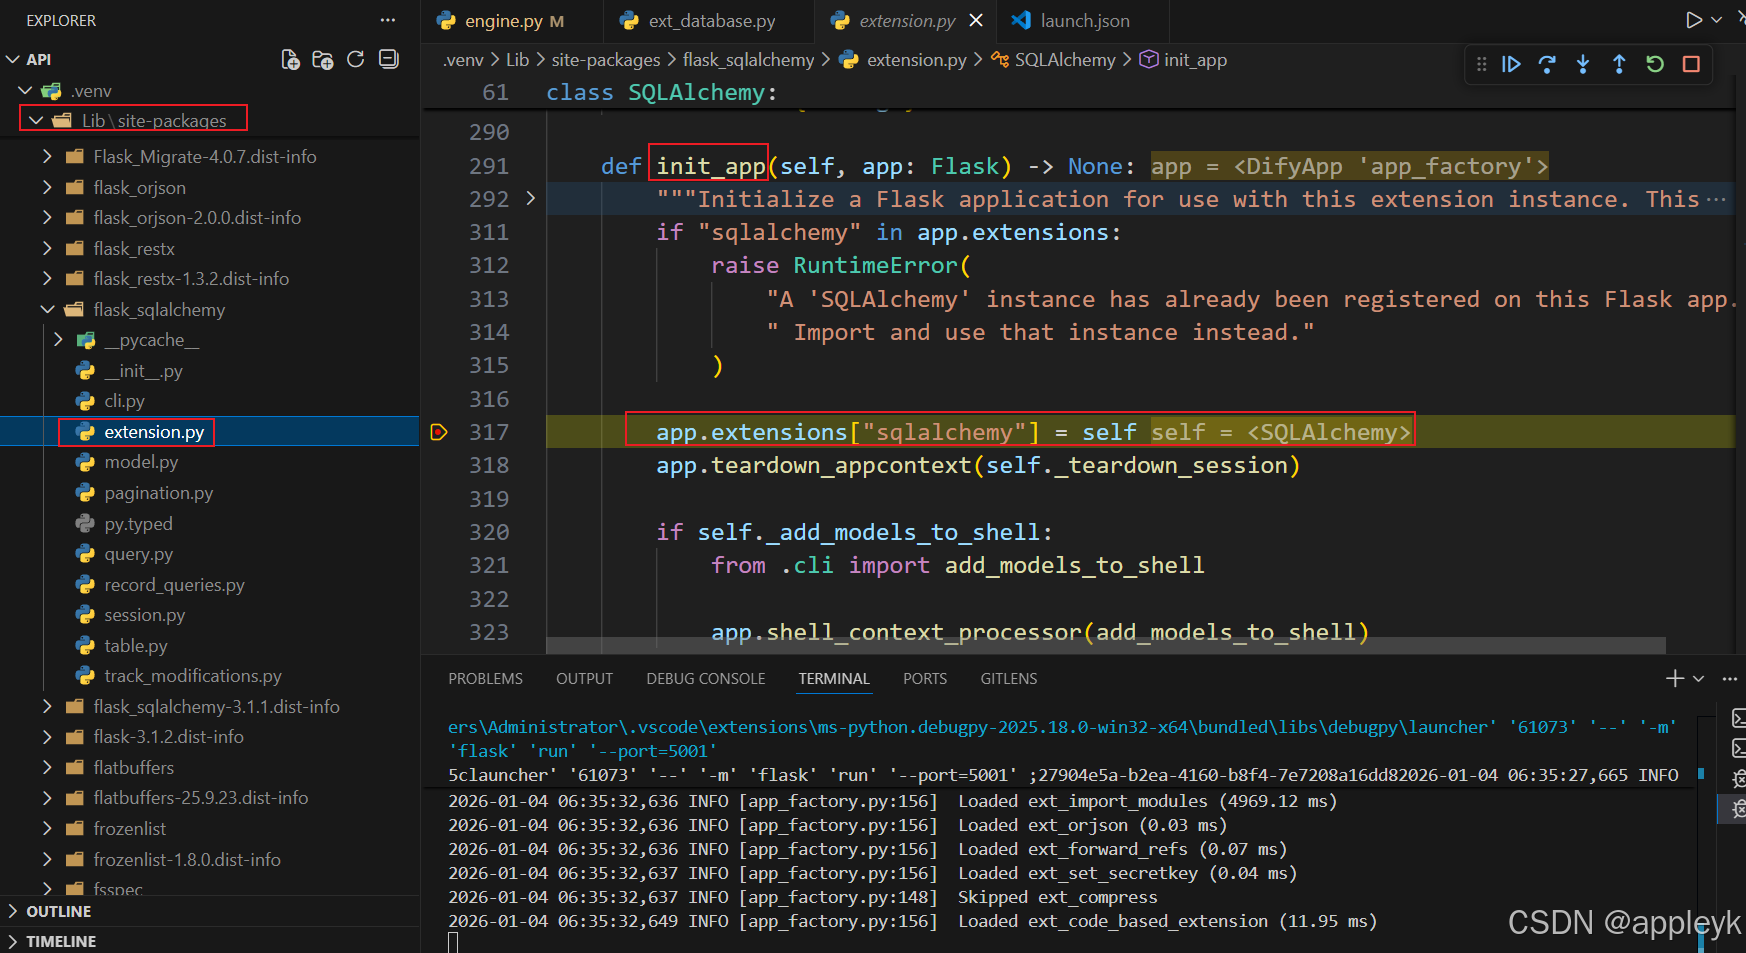Screen dimensions: 1746x953
Task: Expand the flask_restx folder
Action: (47, 249)
